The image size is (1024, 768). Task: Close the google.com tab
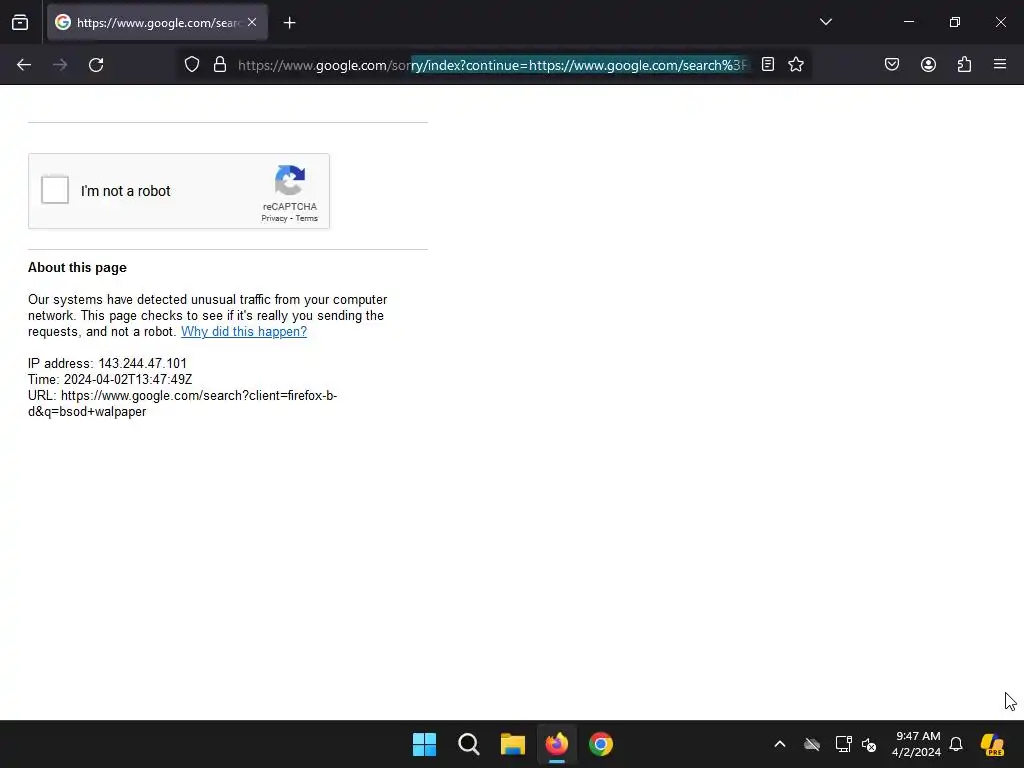tap(252, 23)
